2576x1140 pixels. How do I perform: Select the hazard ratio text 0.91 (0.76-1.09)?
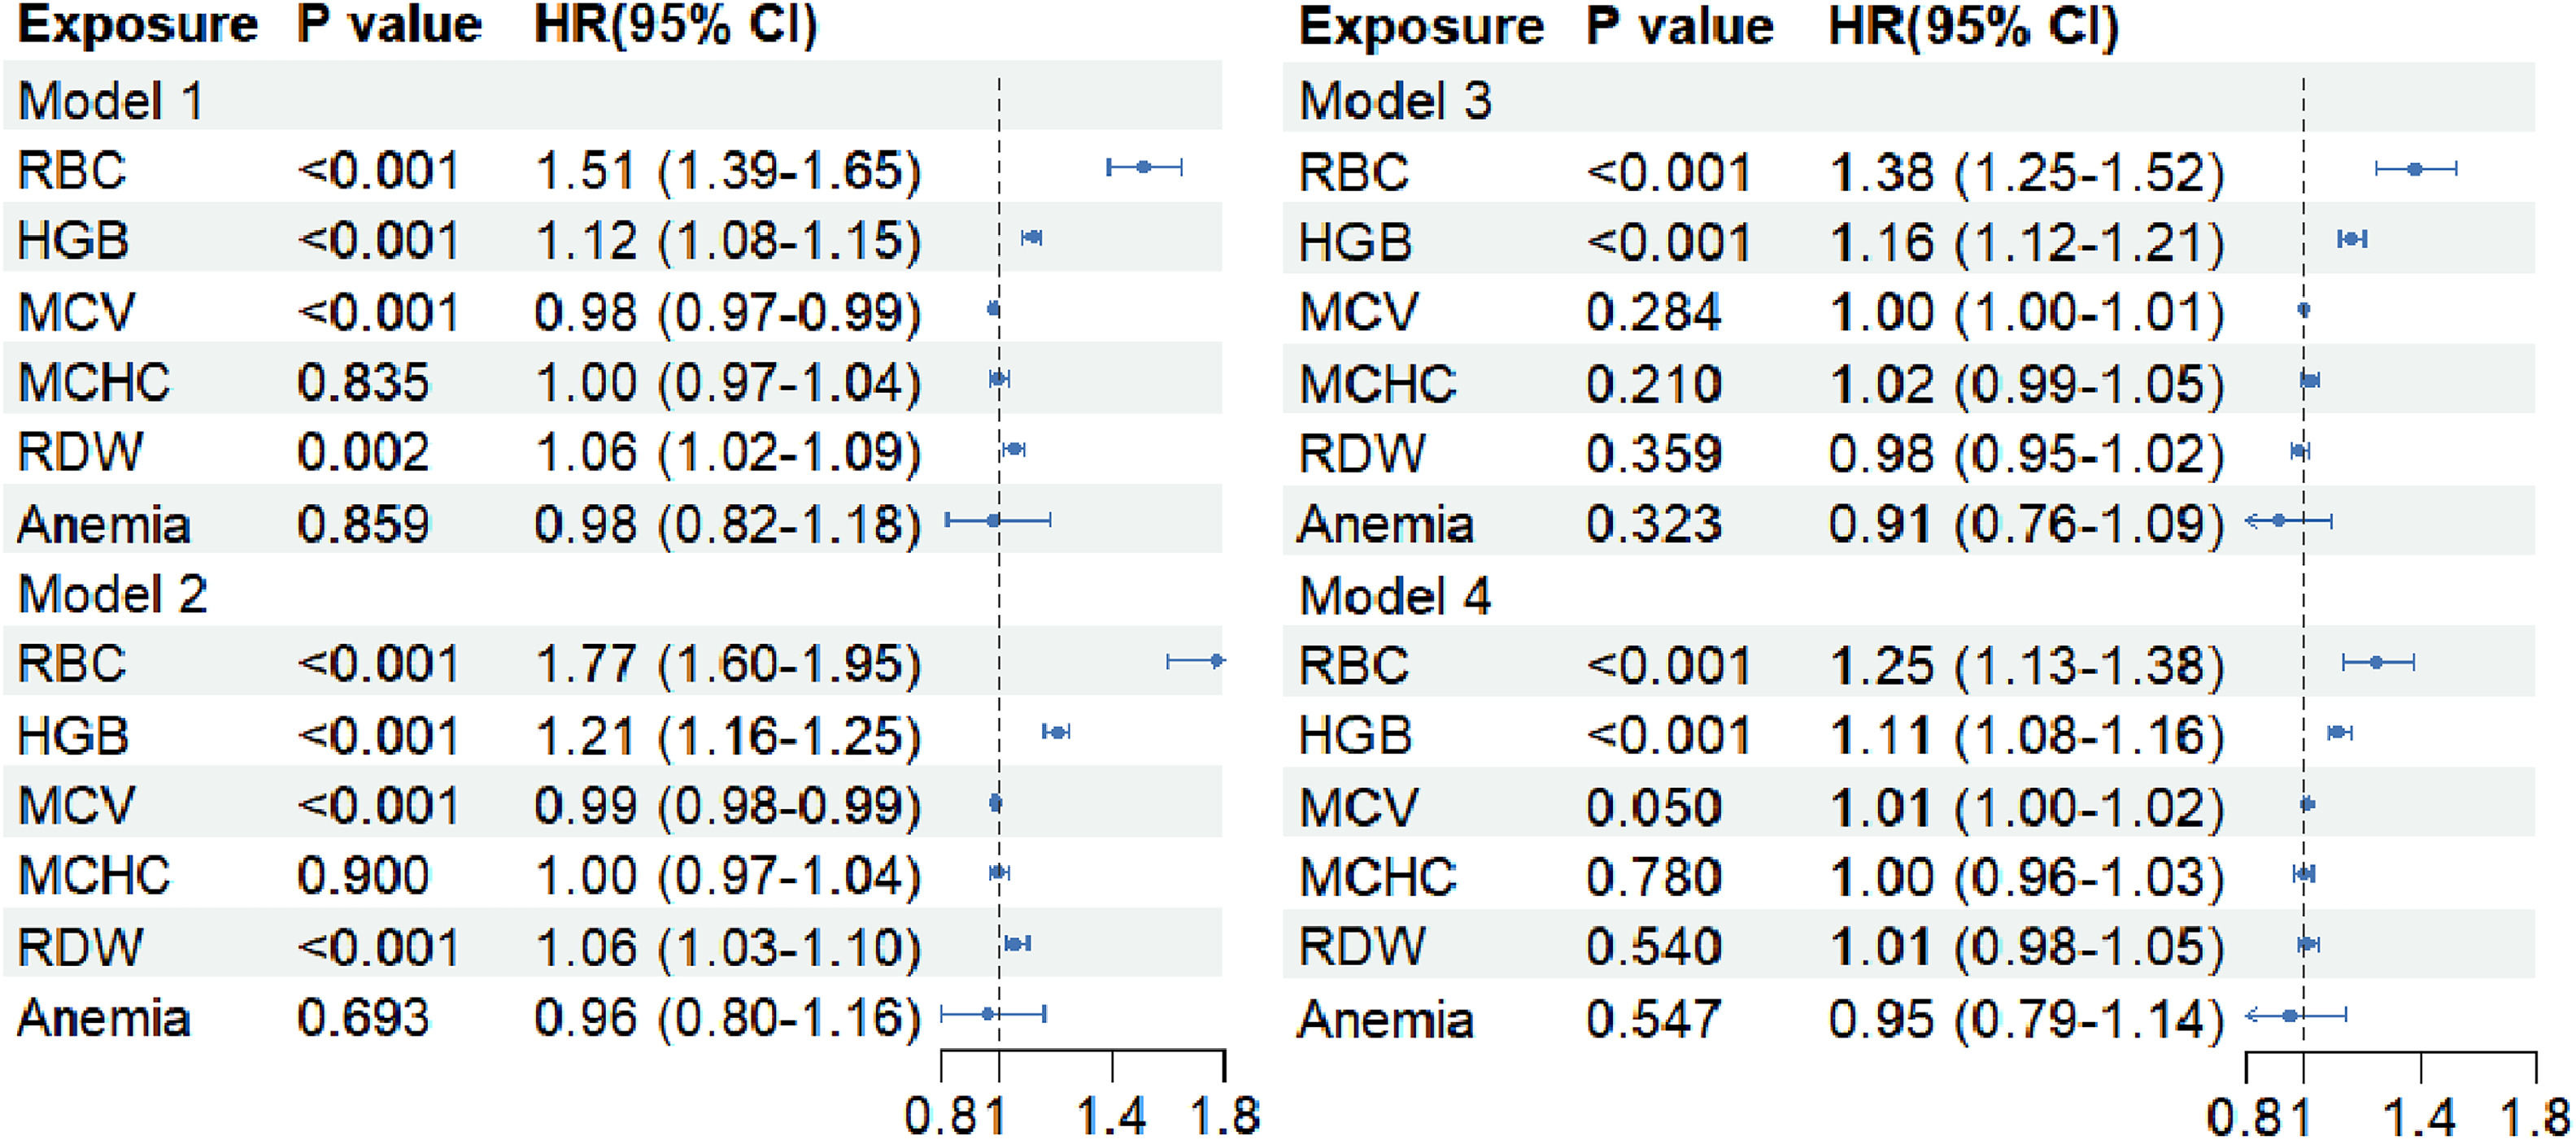[x=2026, y=524]
